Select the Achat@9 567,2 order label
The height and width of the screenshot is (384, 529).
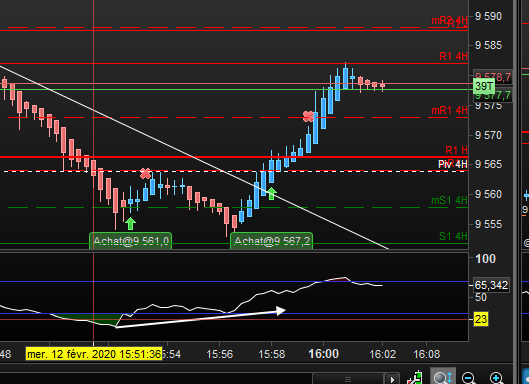[x=272, y=241]
